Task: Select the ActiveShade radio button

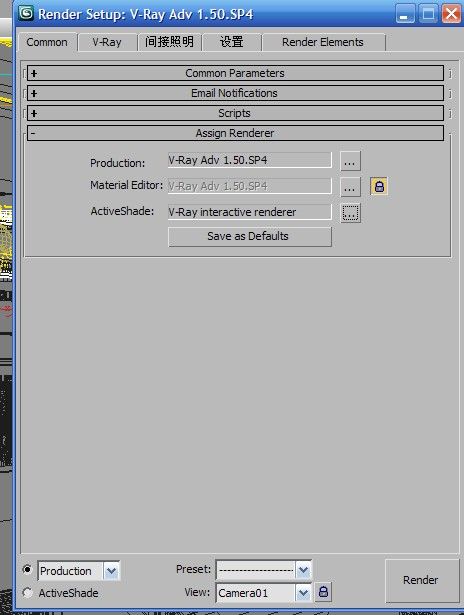Action: pos(27,592)
